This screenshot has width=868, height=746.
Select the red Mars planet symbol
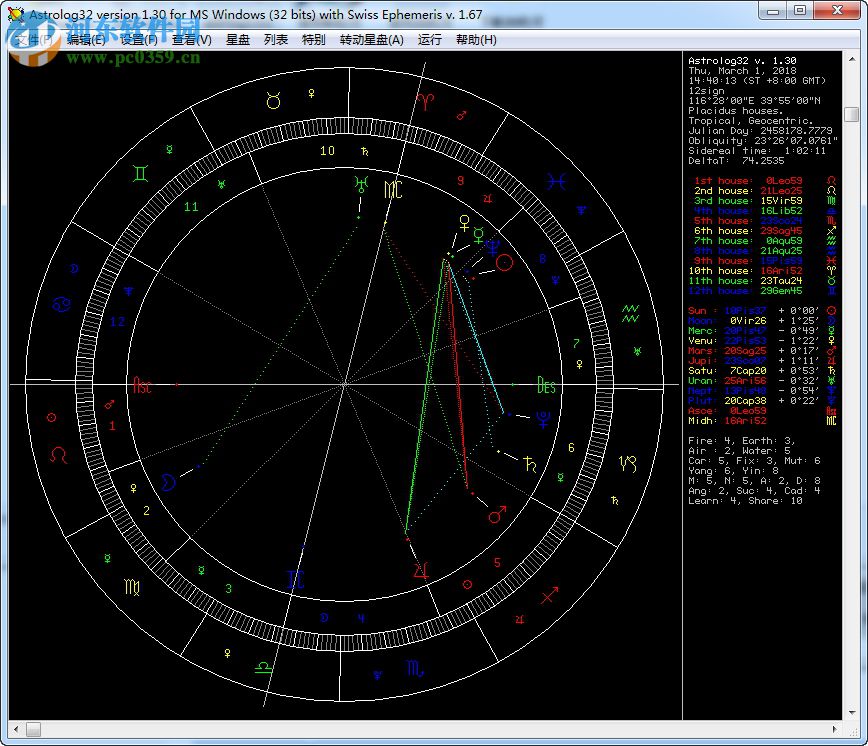496,515
